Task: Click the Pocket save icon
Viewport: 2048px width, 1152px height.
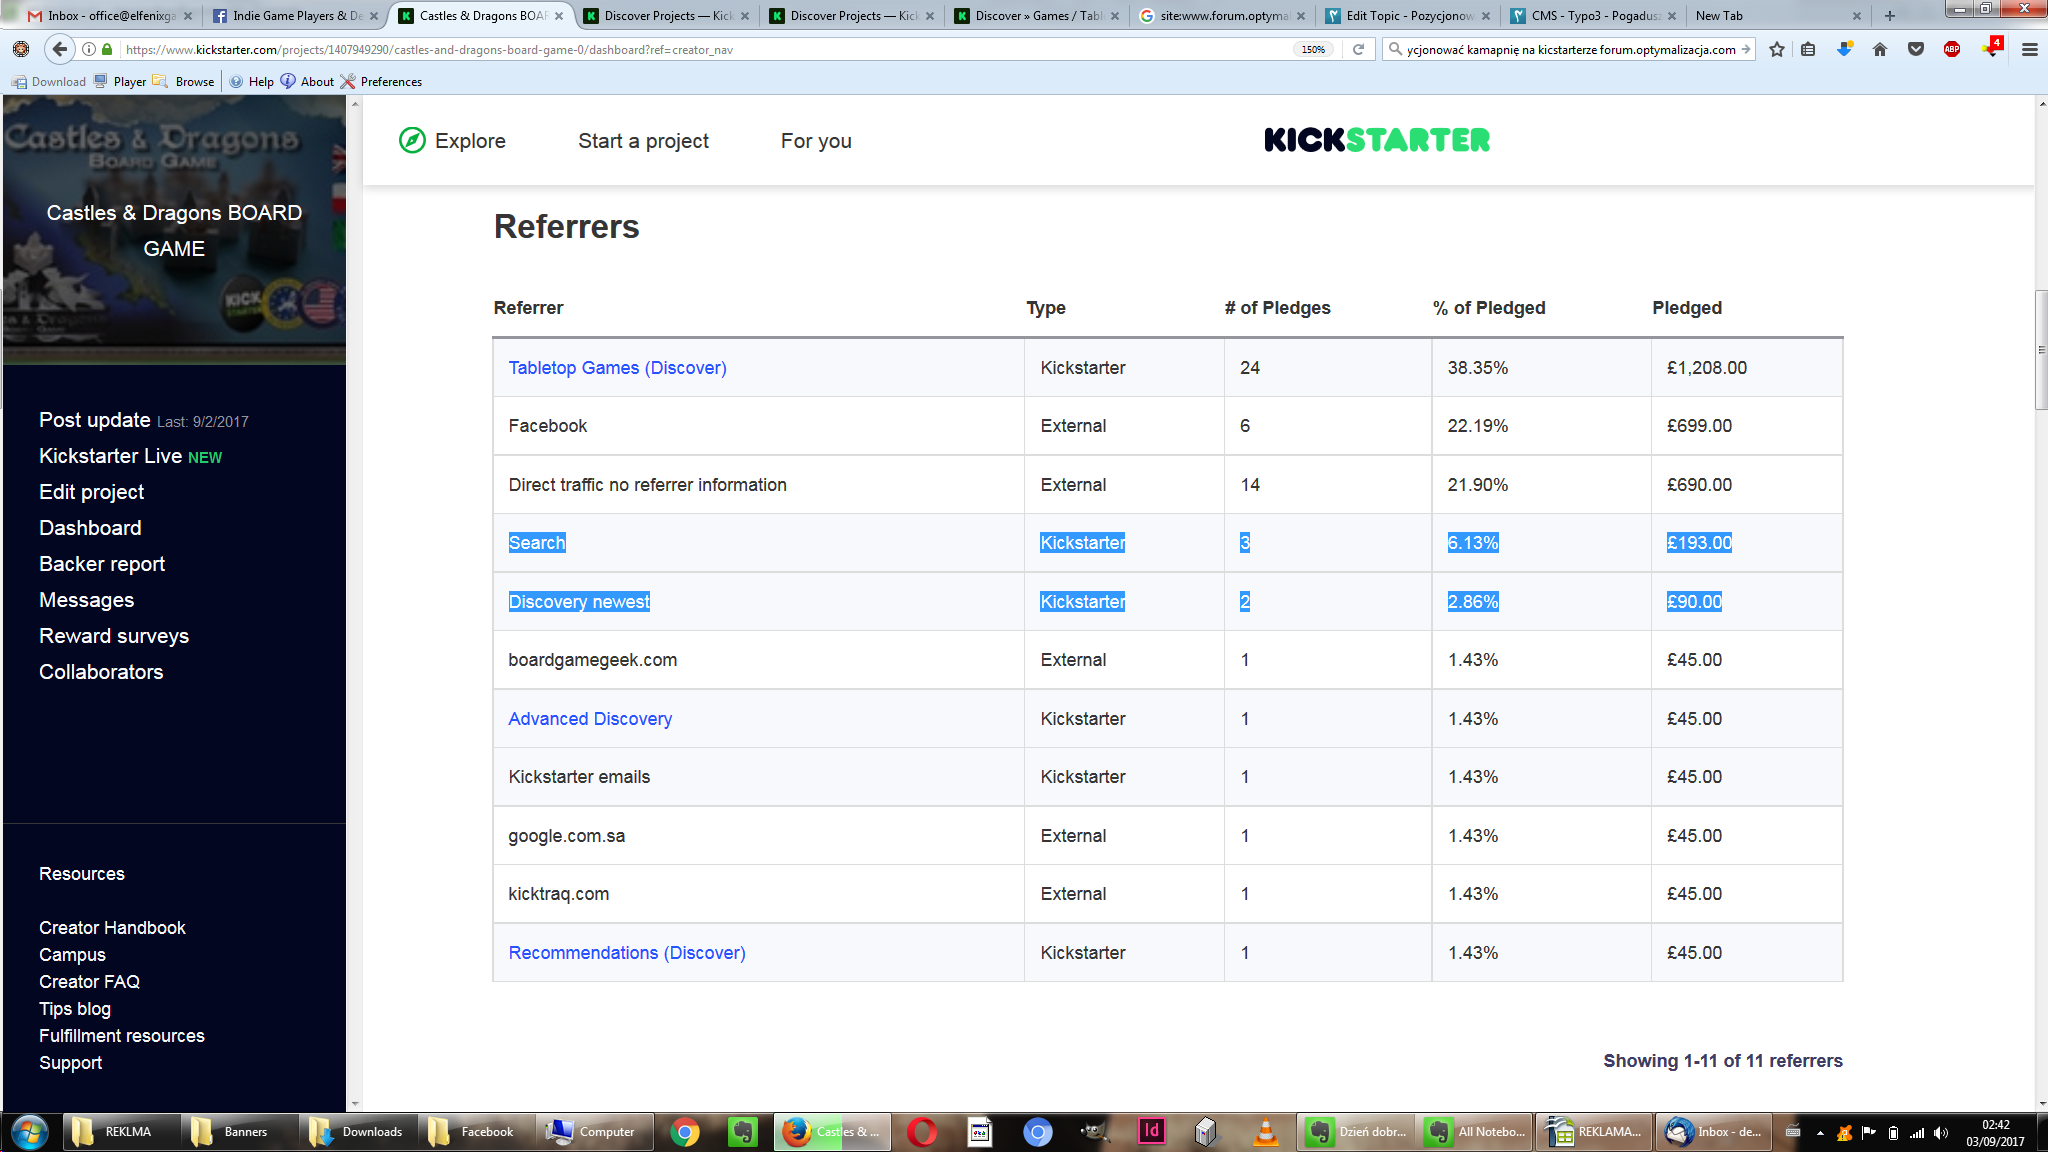Action: click(x=1916, y=49)
